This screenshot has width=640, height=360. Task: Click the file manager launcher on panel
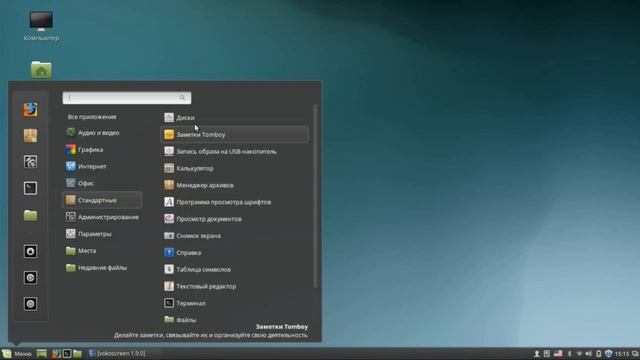pos(78,353)
